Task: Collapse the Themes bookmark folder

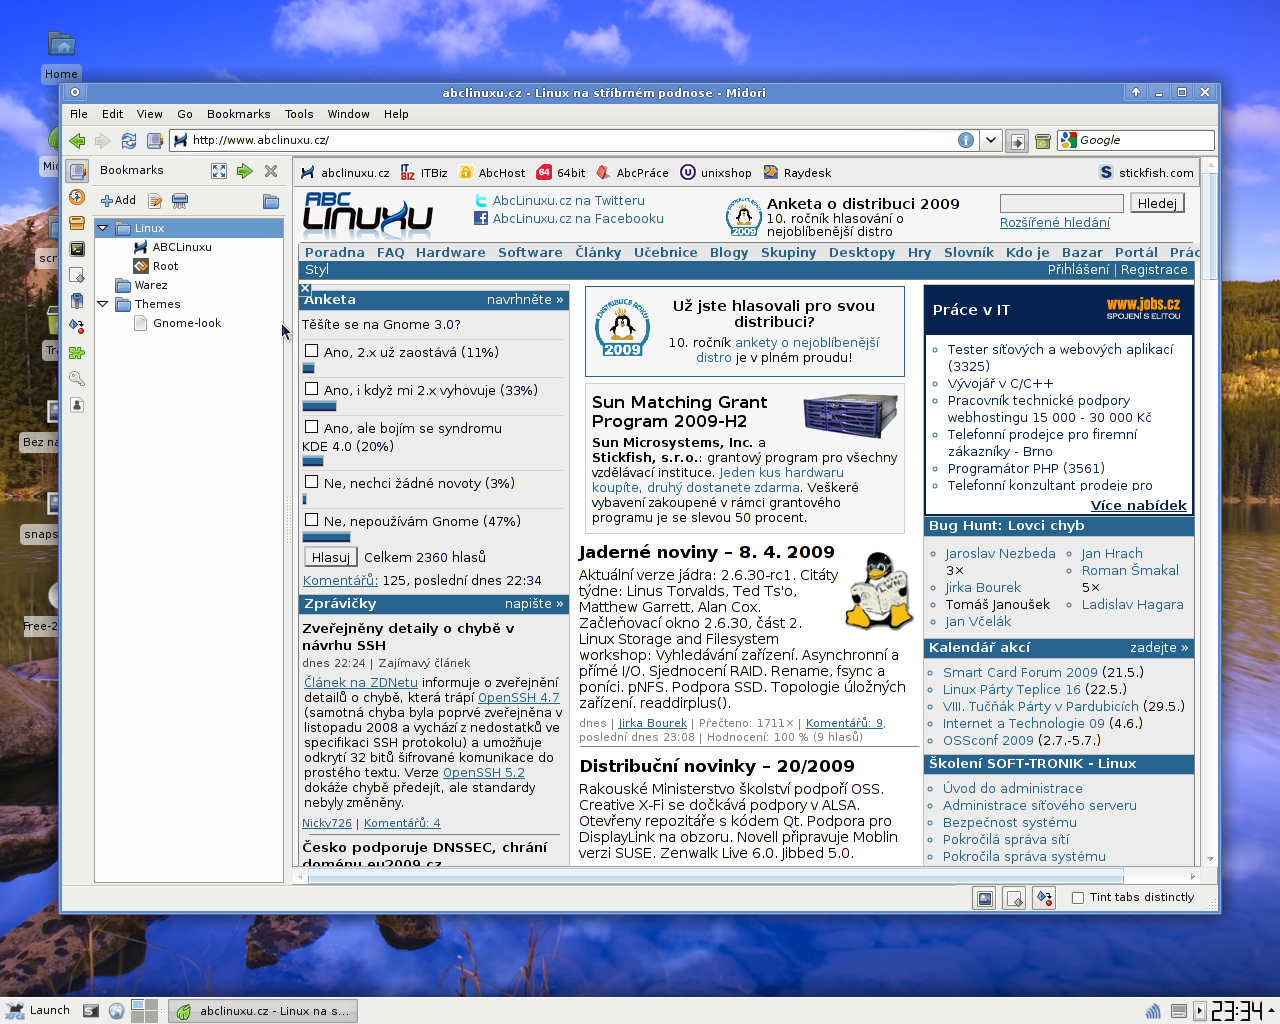Action: click(x=102, y=304)
